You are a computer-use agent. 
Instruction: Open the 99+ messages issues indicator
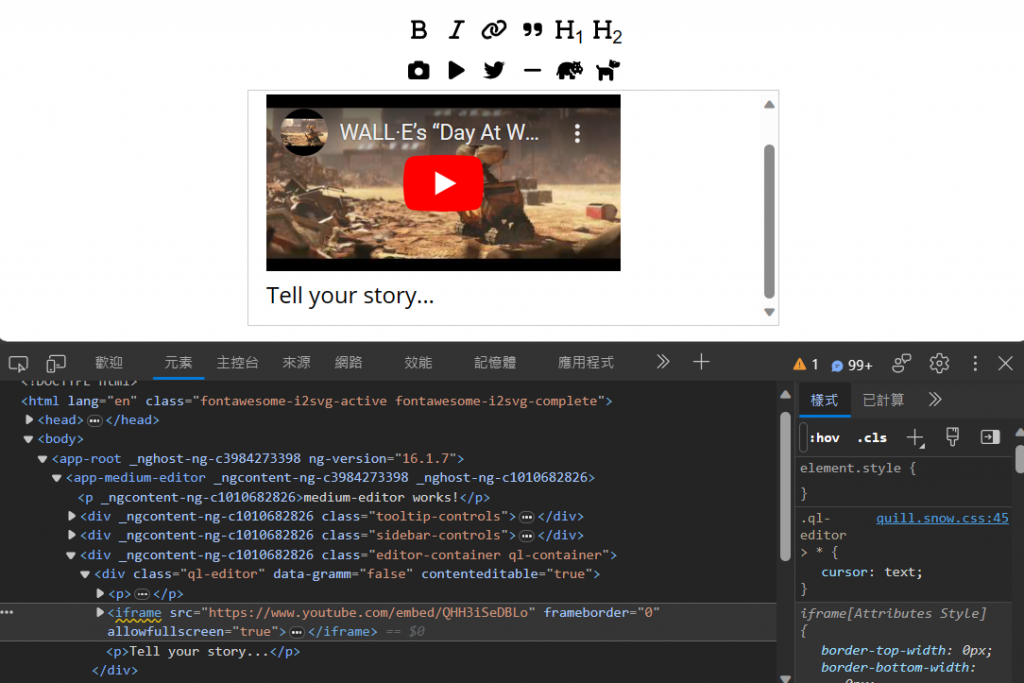coord(852,365)
